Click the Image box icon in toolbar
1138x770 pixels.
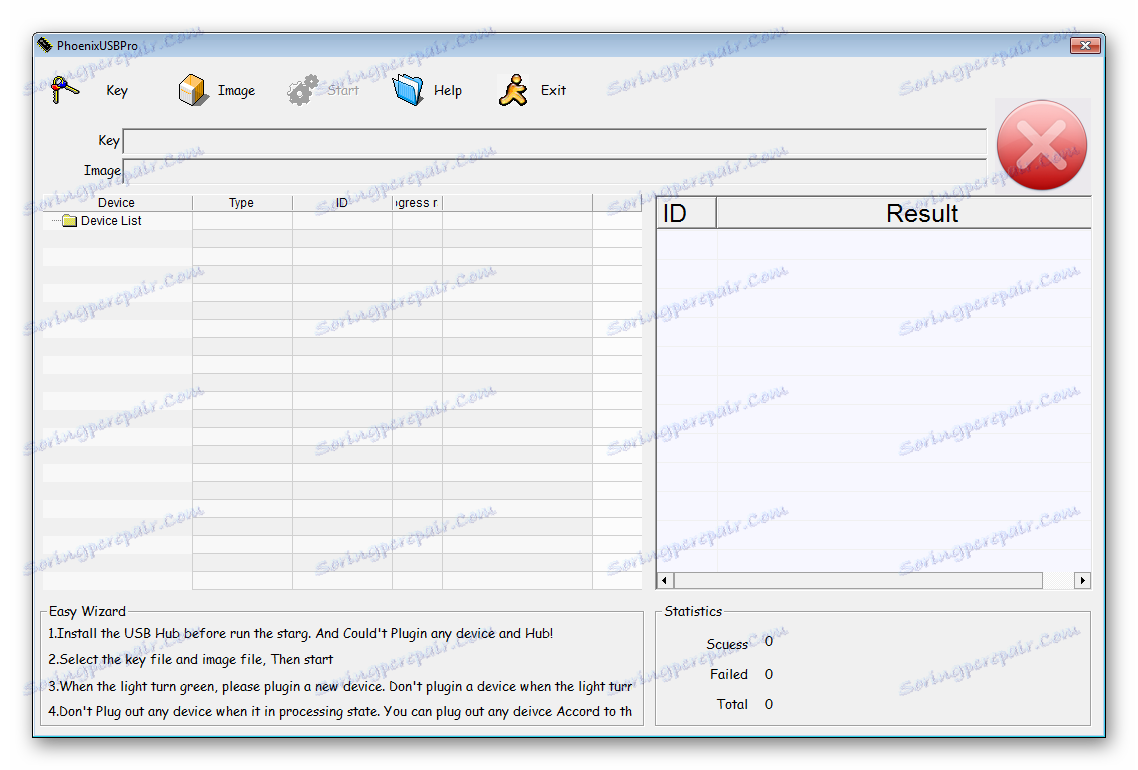click(193, 90)
